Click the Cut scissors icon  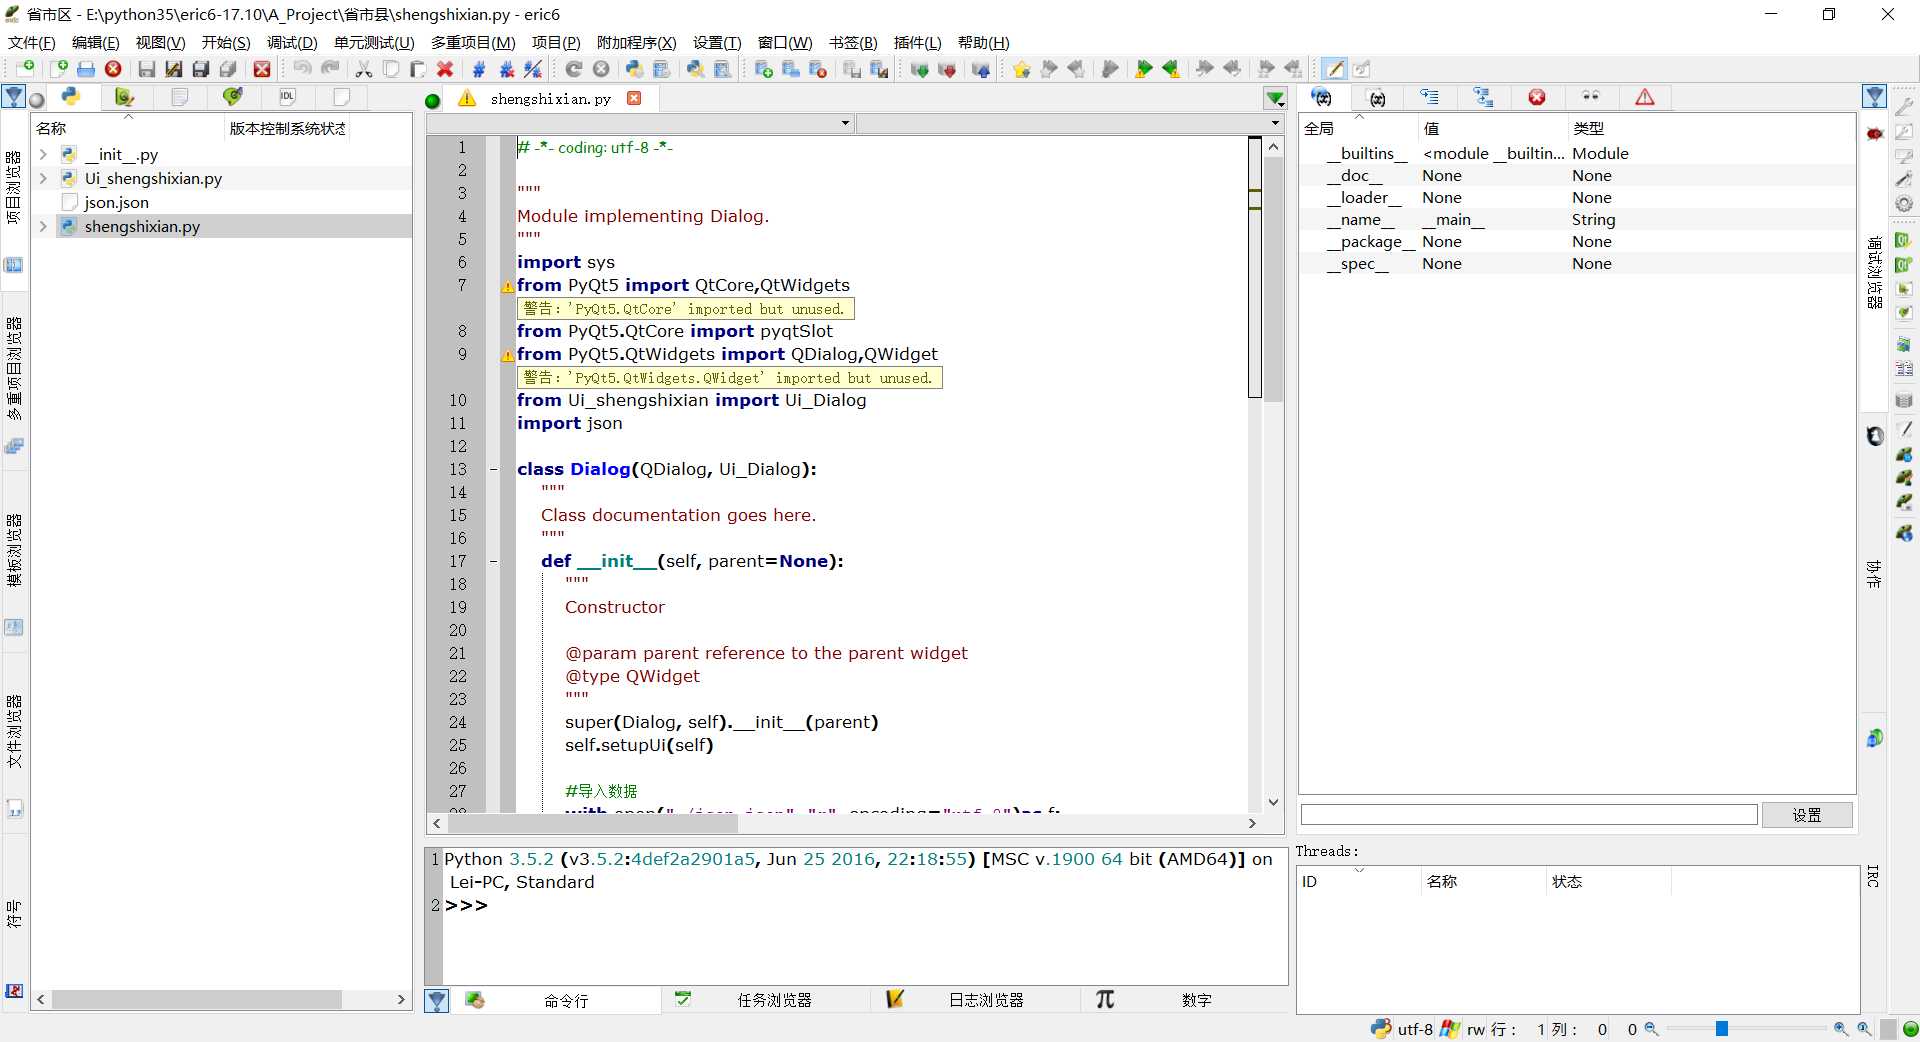(364, 68)
